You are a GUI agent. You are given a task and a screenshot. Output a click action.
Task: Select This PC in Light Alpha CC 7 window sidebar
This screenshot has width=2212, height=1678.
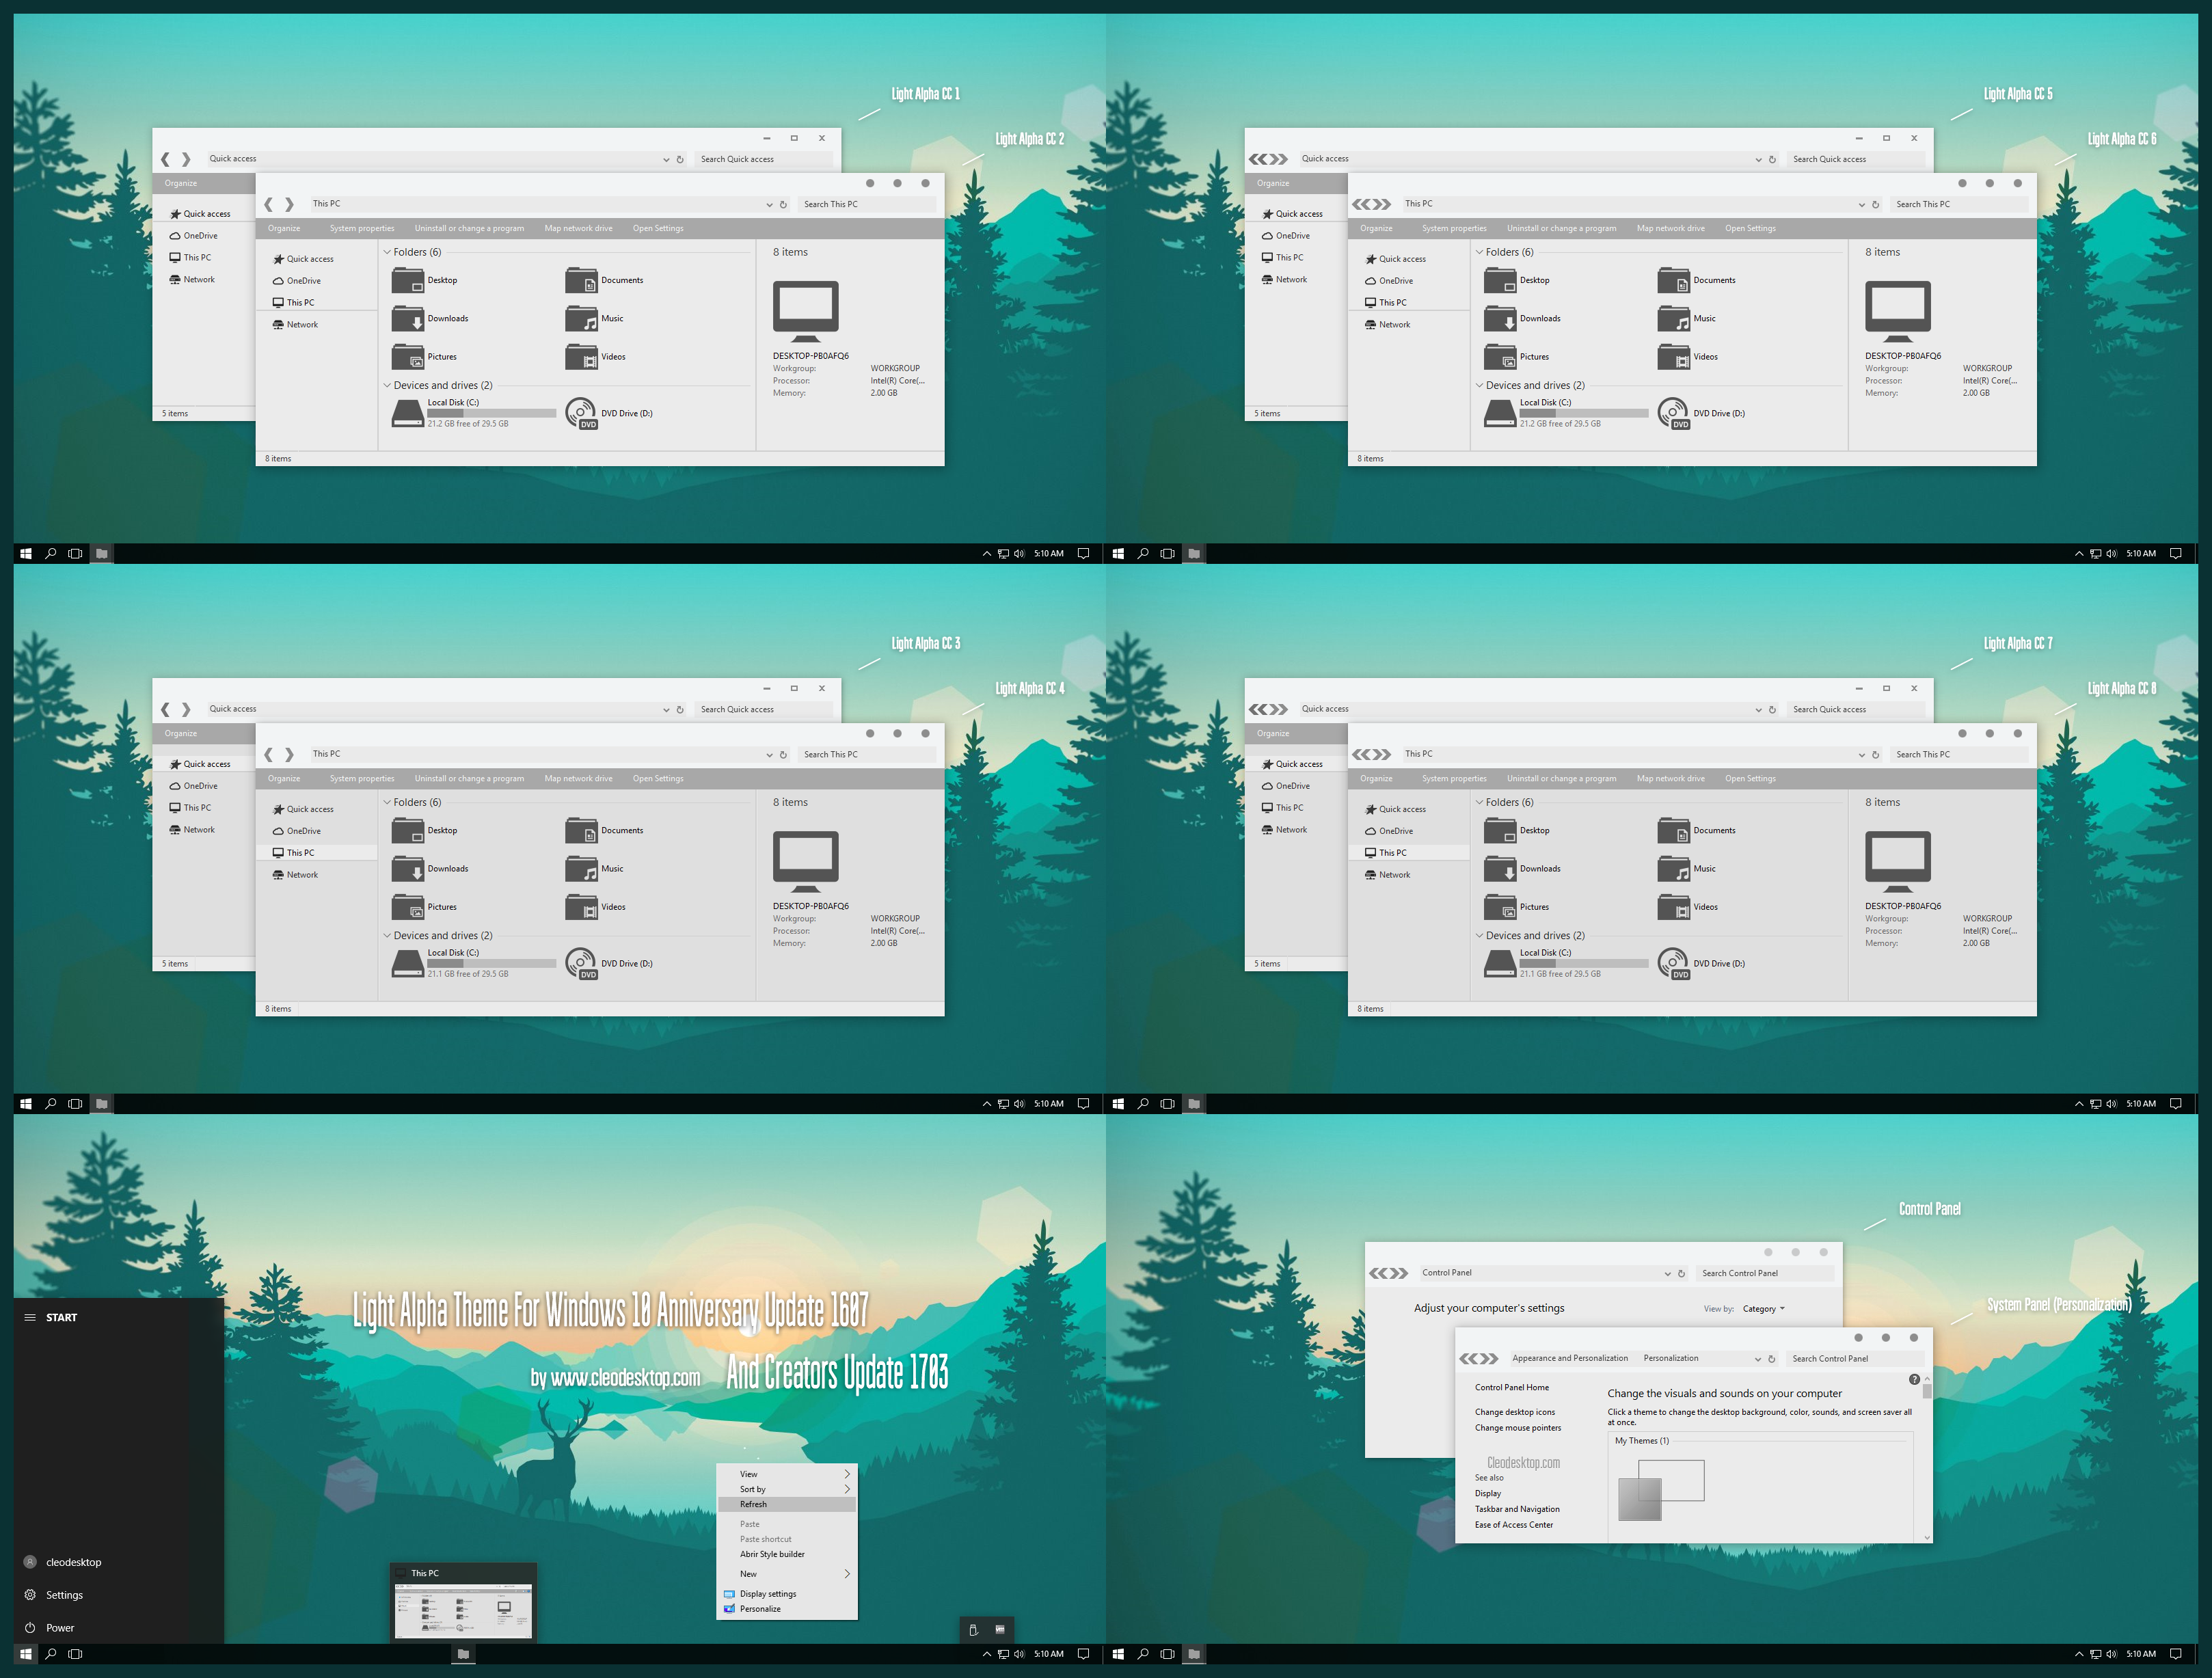click(1282, 808)
